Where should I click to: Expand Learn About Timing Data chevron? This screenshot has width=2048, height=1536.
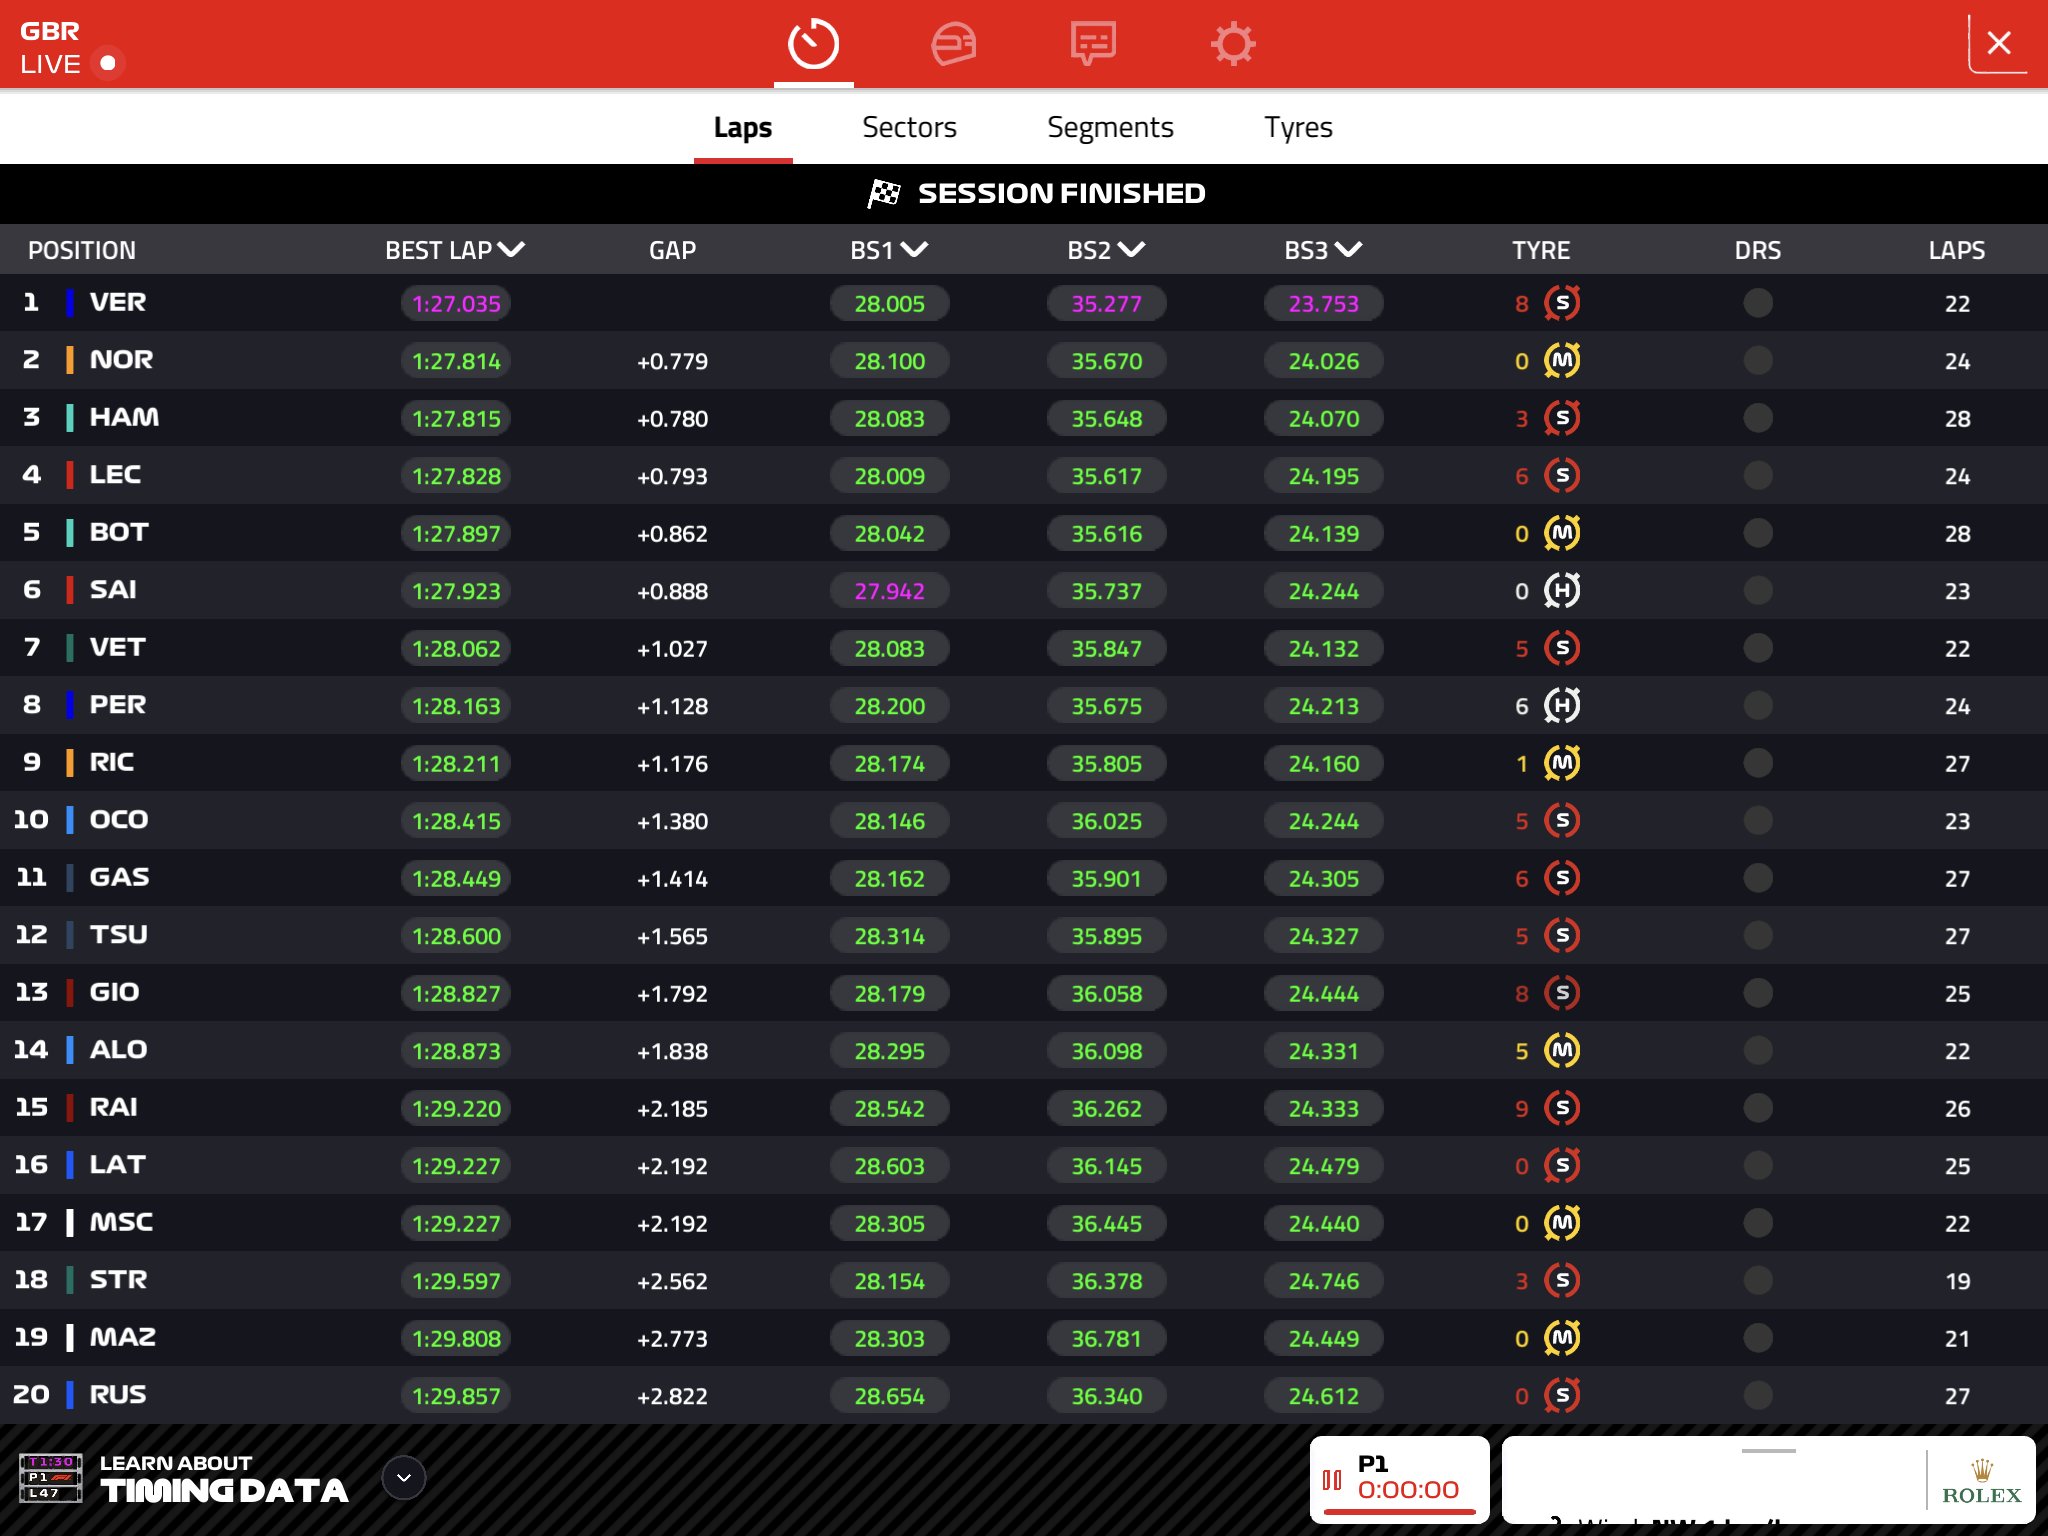click(404, 1478)
